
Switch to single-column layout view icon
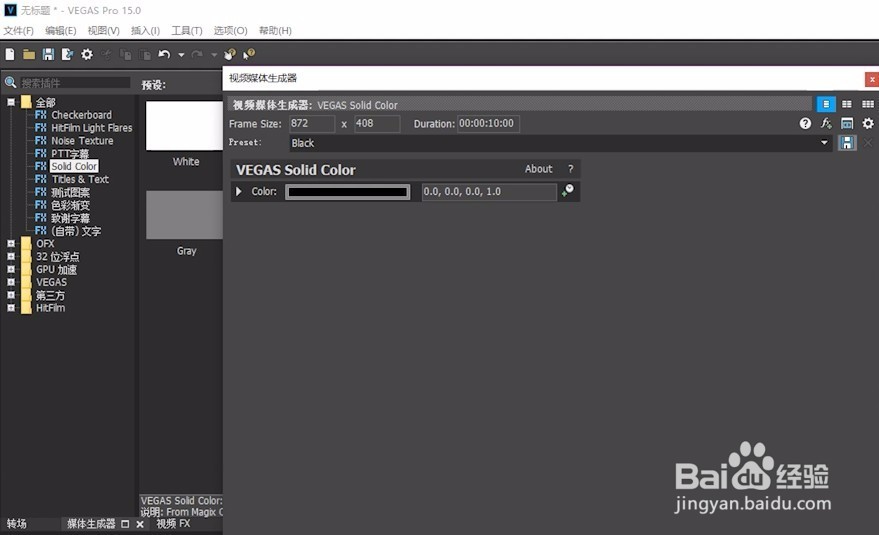[826, 104]
